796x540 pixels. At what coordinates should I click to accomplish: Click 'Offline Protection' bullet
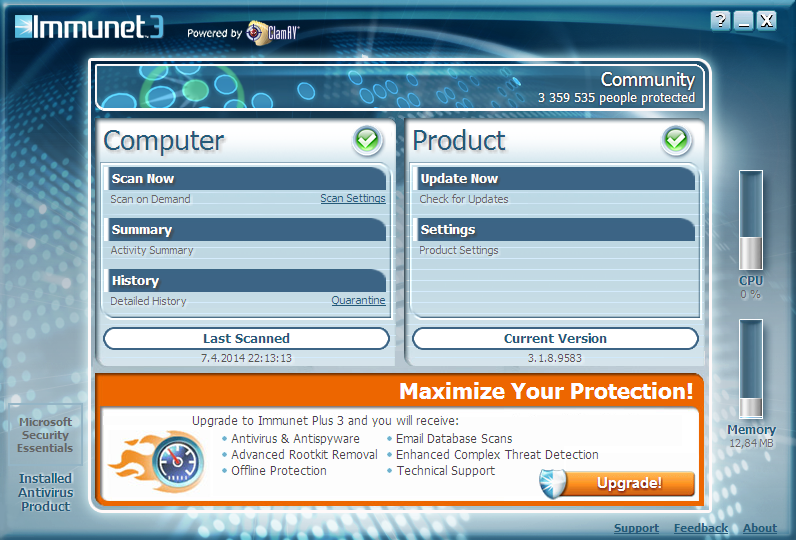pyautogui.click(x=279, y=470)
